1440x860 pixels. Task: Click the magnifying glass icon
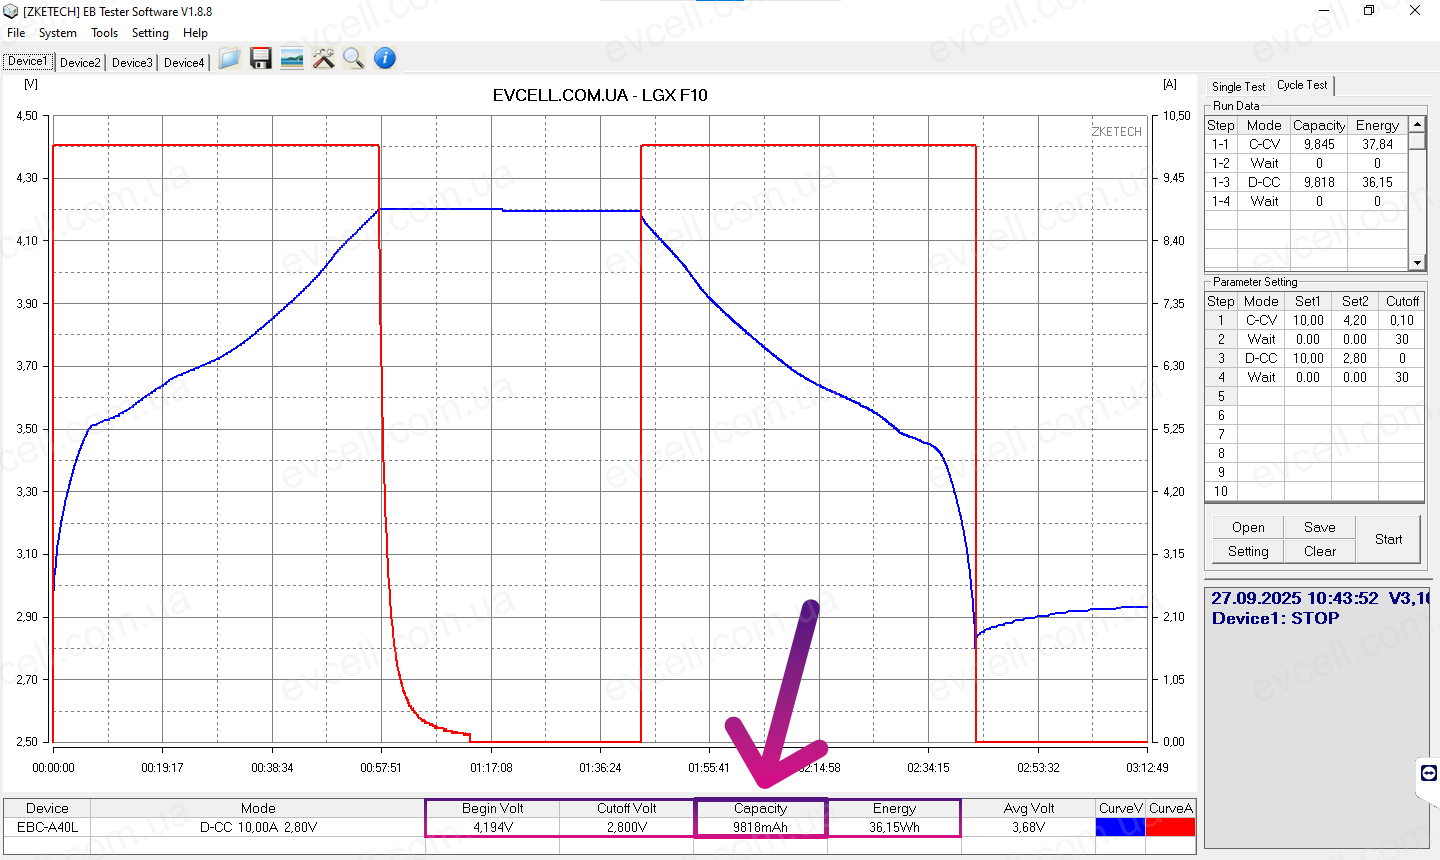point(353,59)
